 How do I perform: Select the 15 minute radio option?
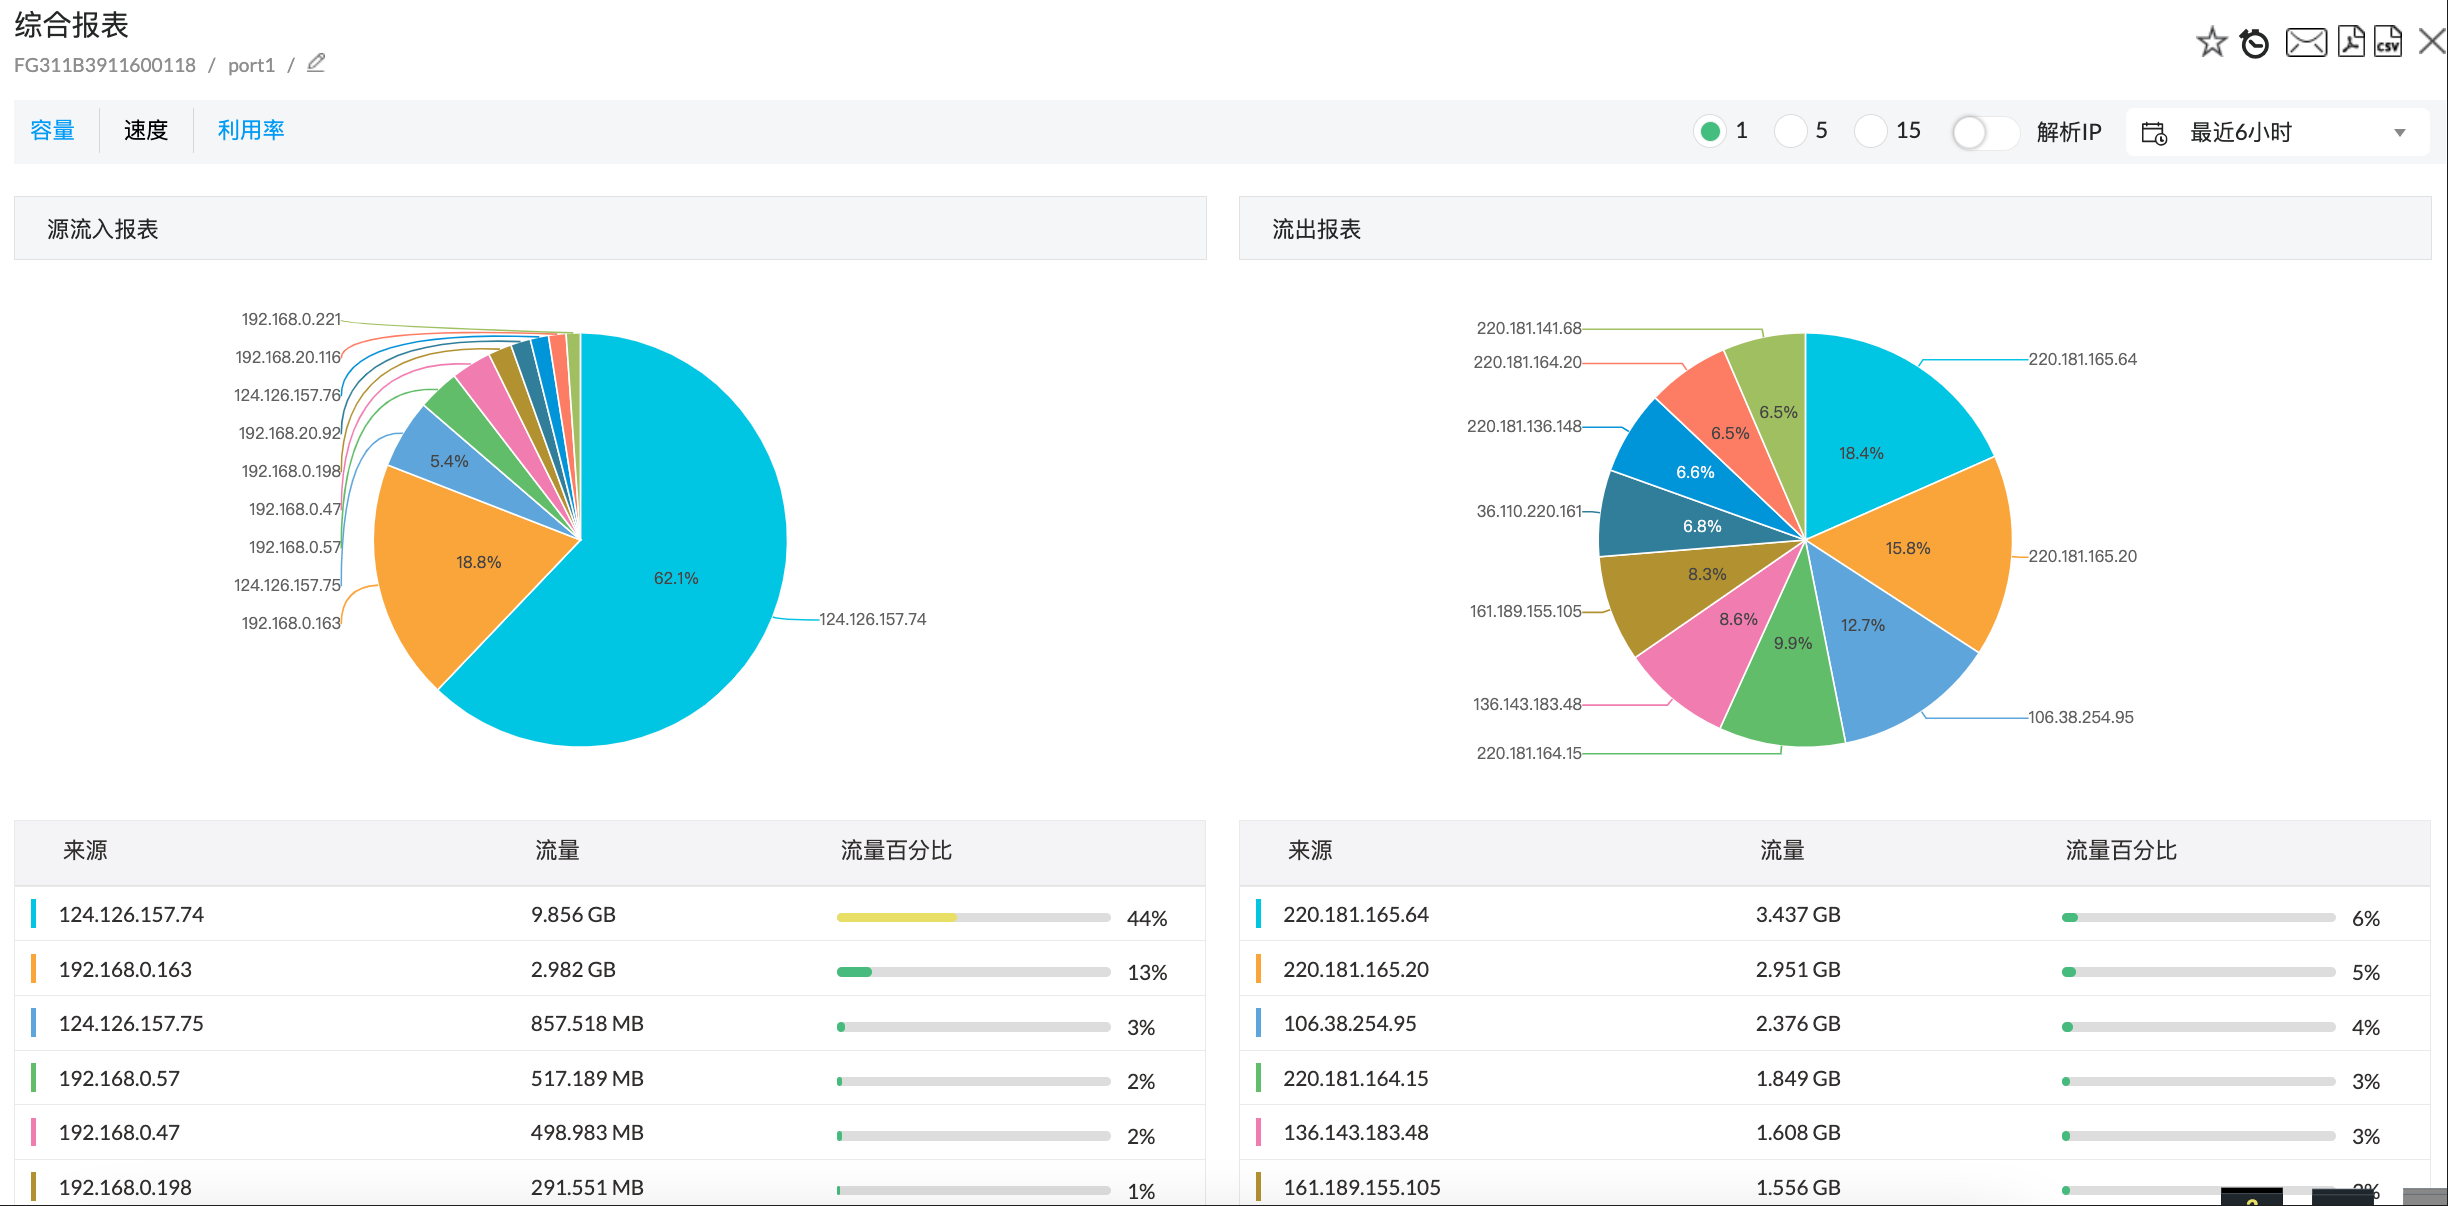tap(1870, 131)
